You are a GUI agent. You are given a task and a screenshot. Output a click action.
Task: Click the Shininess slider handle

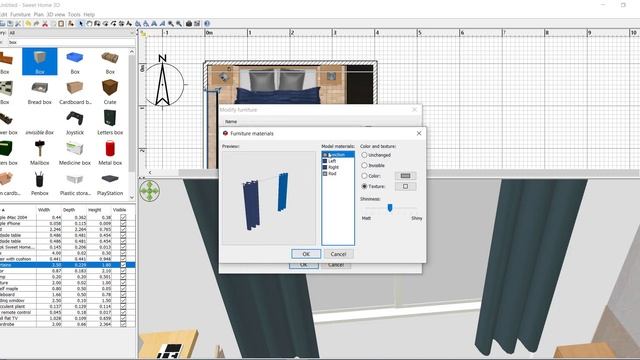390,208
